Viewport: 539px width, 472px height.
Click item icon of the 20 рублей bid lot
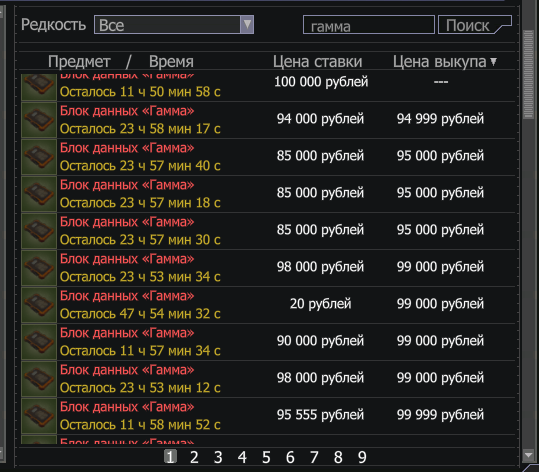[x=39, y=305]
